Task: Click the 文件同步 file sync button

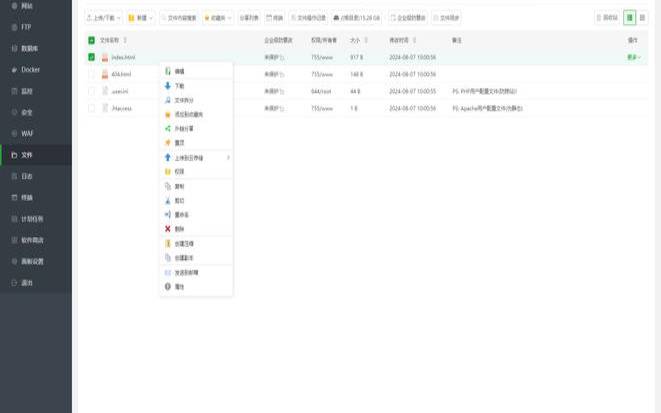Action: pyautogui.click(x=446, y=18)
